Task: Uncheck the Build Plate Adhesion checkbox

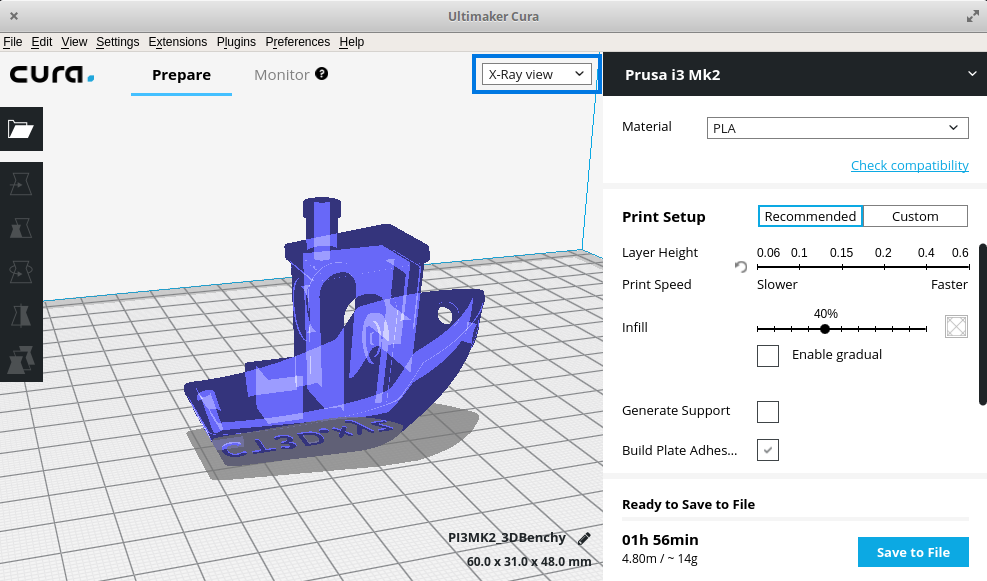Action: coord(767,450)
